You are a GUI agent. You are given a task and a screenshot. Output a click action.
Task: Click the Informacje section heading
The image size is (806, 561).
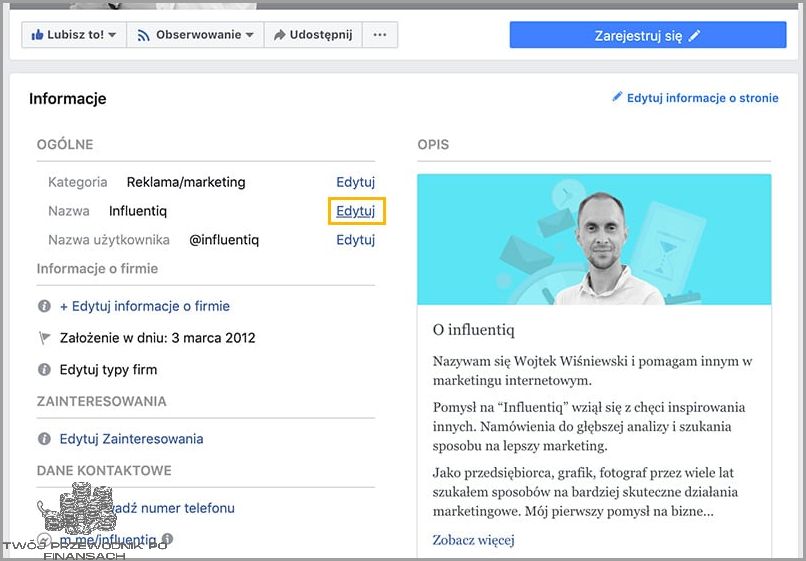[x=67, y=98]
